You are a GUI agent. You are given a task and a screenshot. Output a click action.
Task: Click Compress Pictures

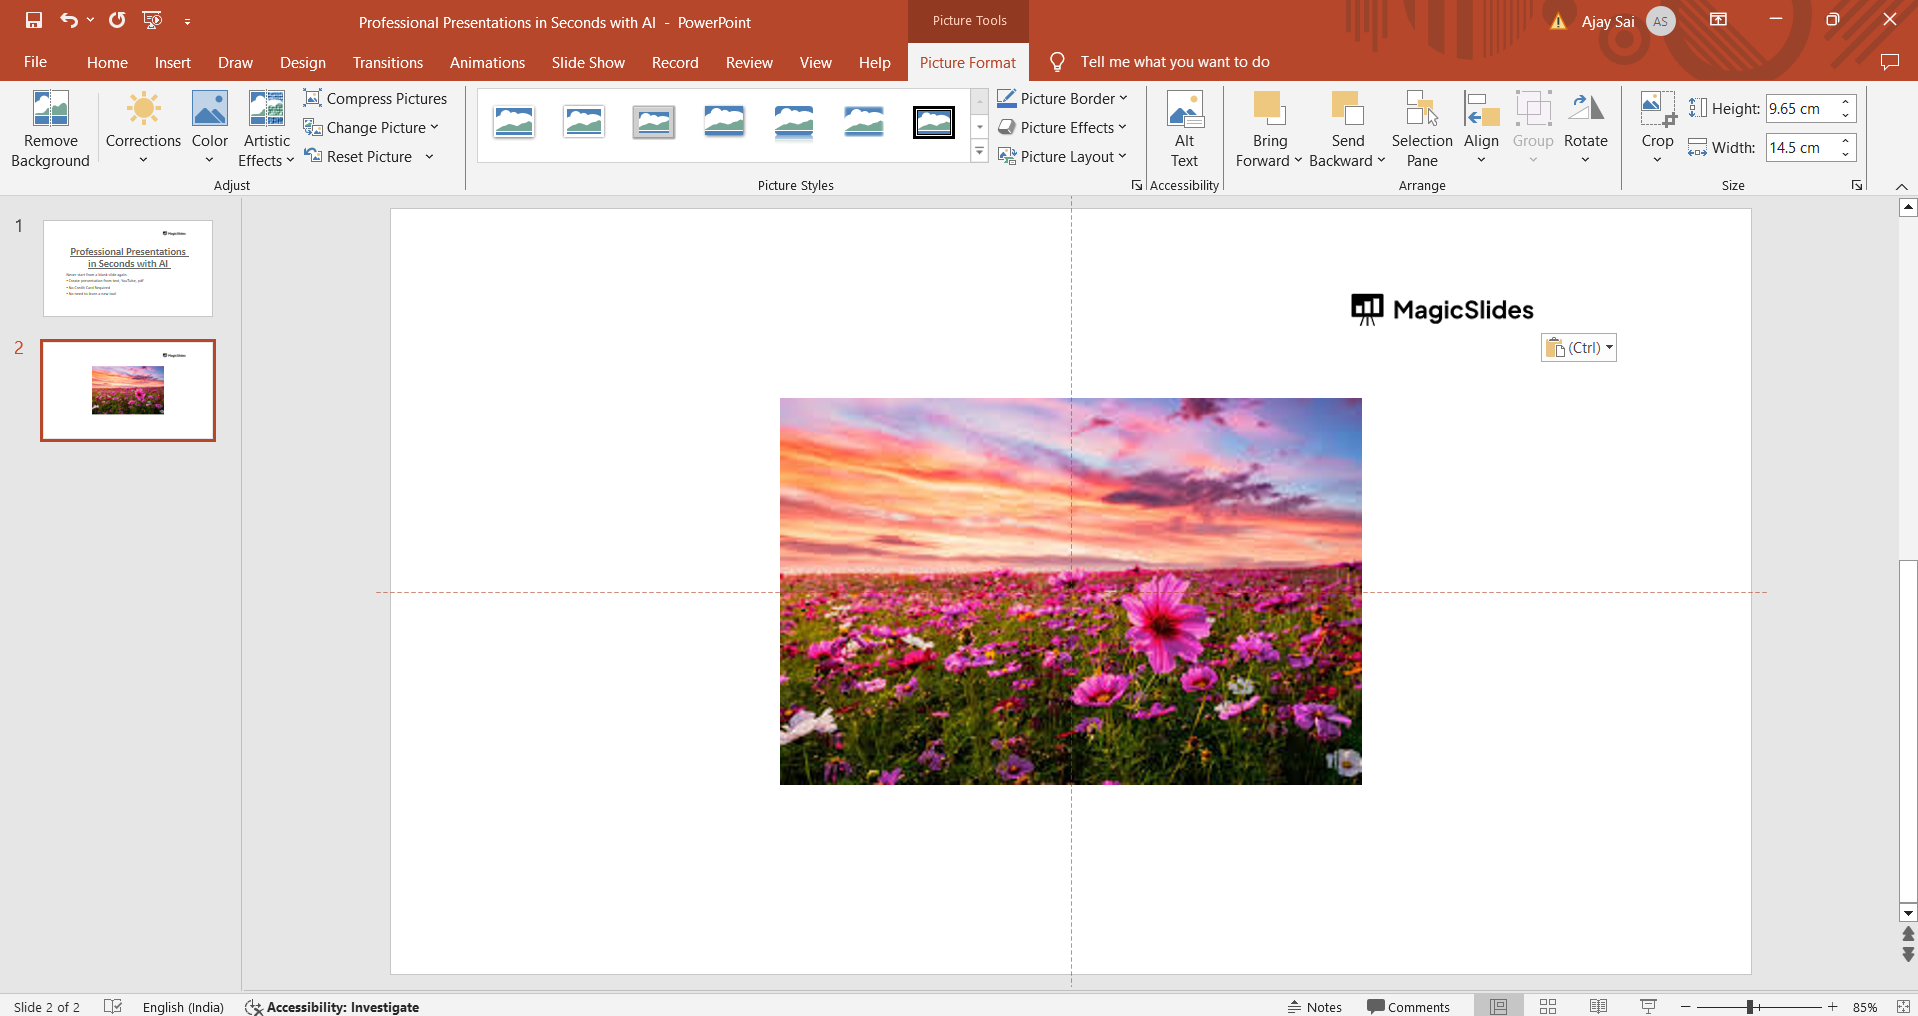click(375, 98)
